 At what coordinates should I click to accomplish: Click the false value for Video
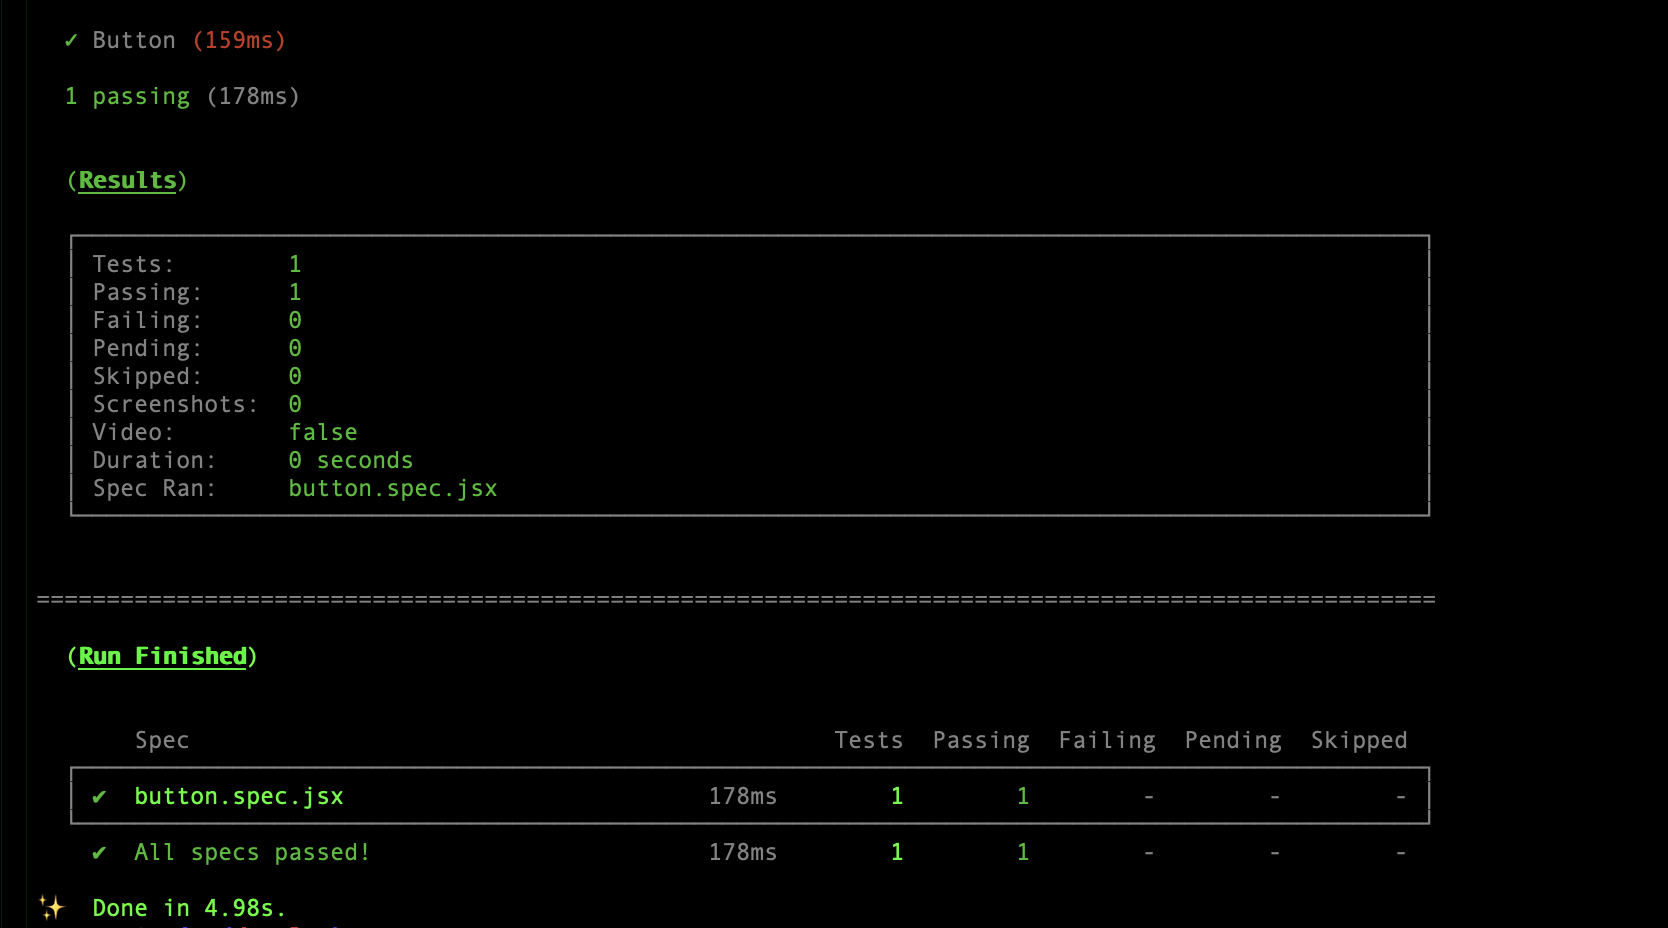coord(322,432)
